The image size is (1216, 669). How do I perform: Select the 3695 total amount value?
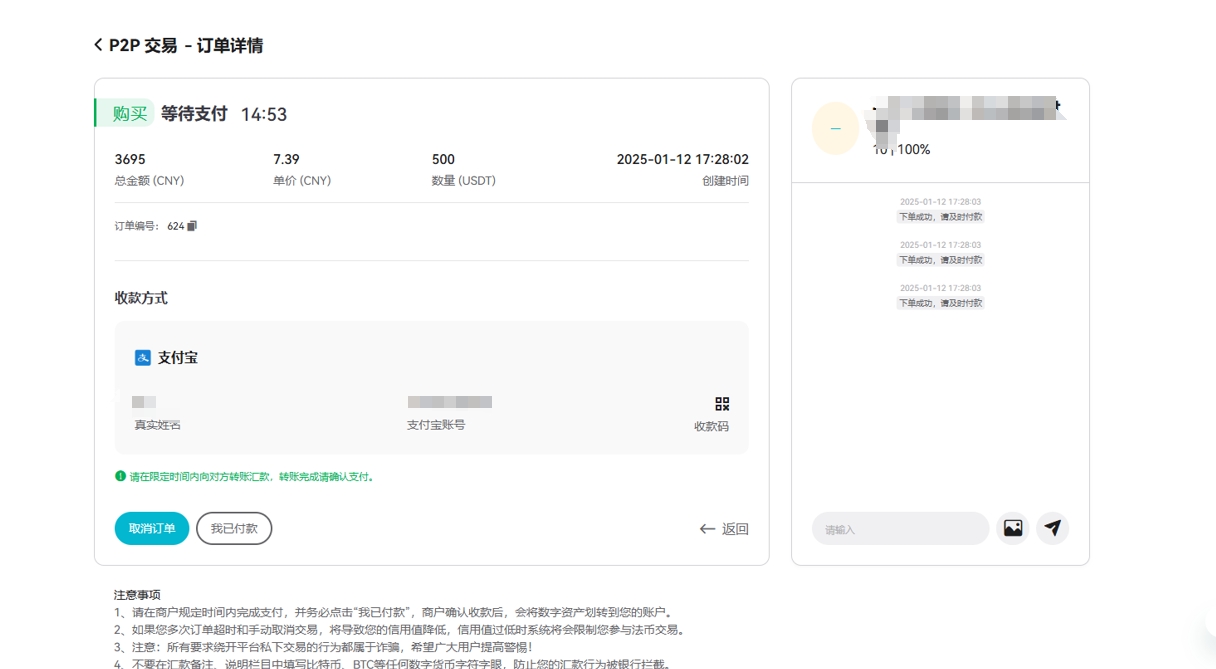(x=130, y=159)
